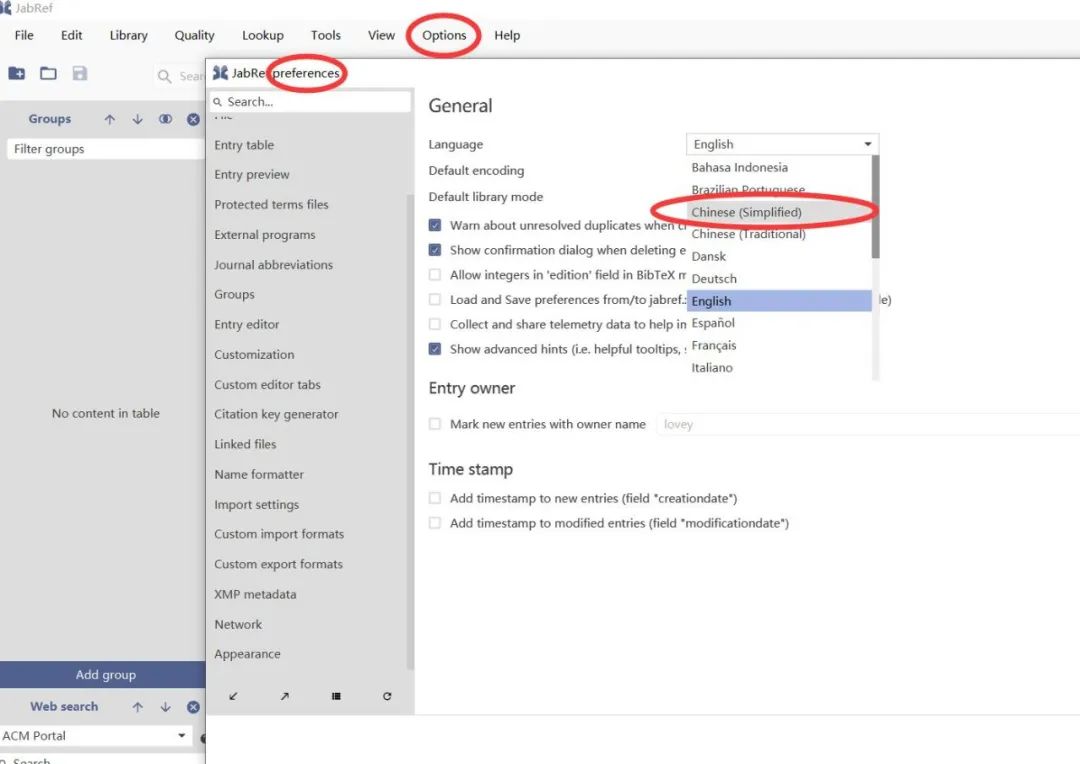Open the Quality menu
The width and height of the screenshot is (1080, 764).
coord(194,35)
